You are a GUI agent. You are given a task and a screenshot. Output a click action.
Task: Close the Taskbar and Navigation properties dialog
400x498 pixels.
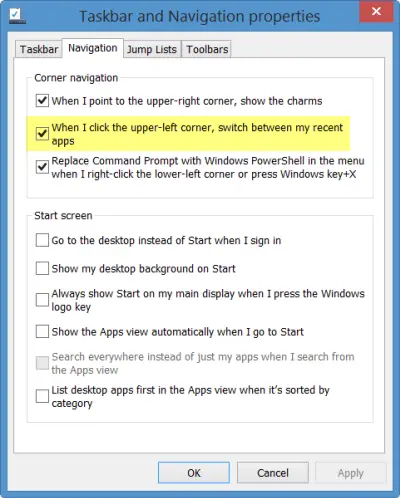pos(376,11)
